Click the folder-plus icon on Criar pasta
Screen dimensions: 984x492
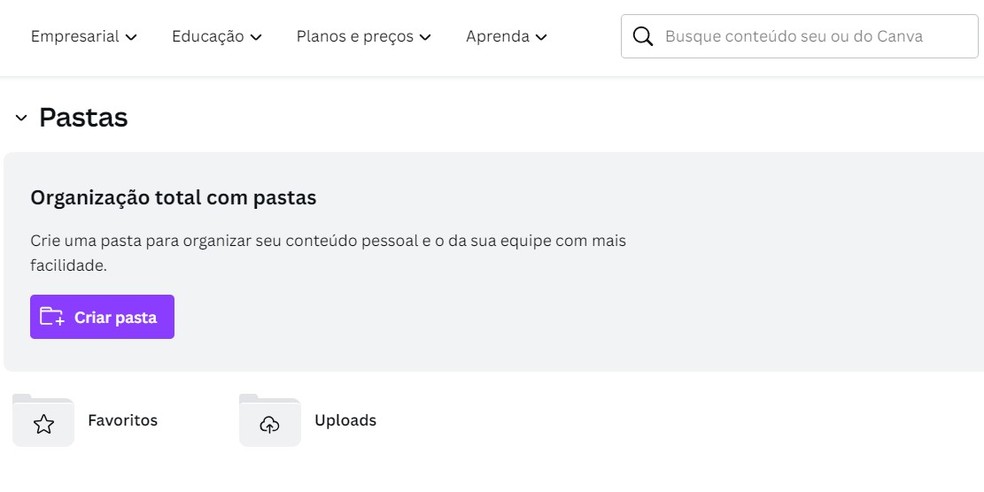51,316
